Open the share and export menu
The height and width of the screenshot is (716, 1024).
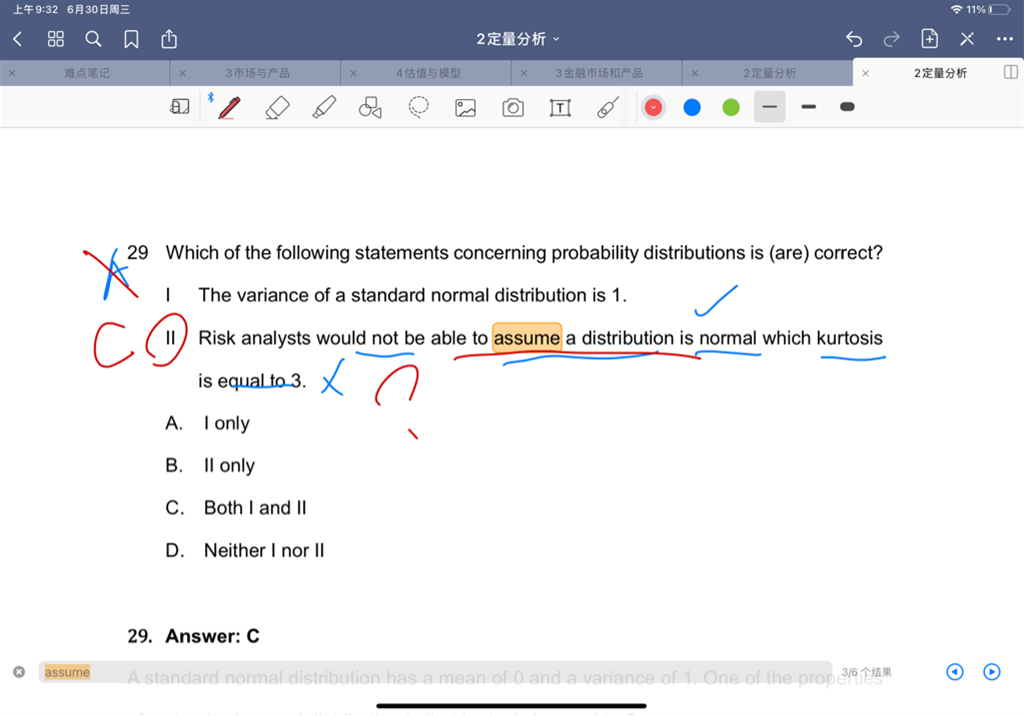pos(169,39)
